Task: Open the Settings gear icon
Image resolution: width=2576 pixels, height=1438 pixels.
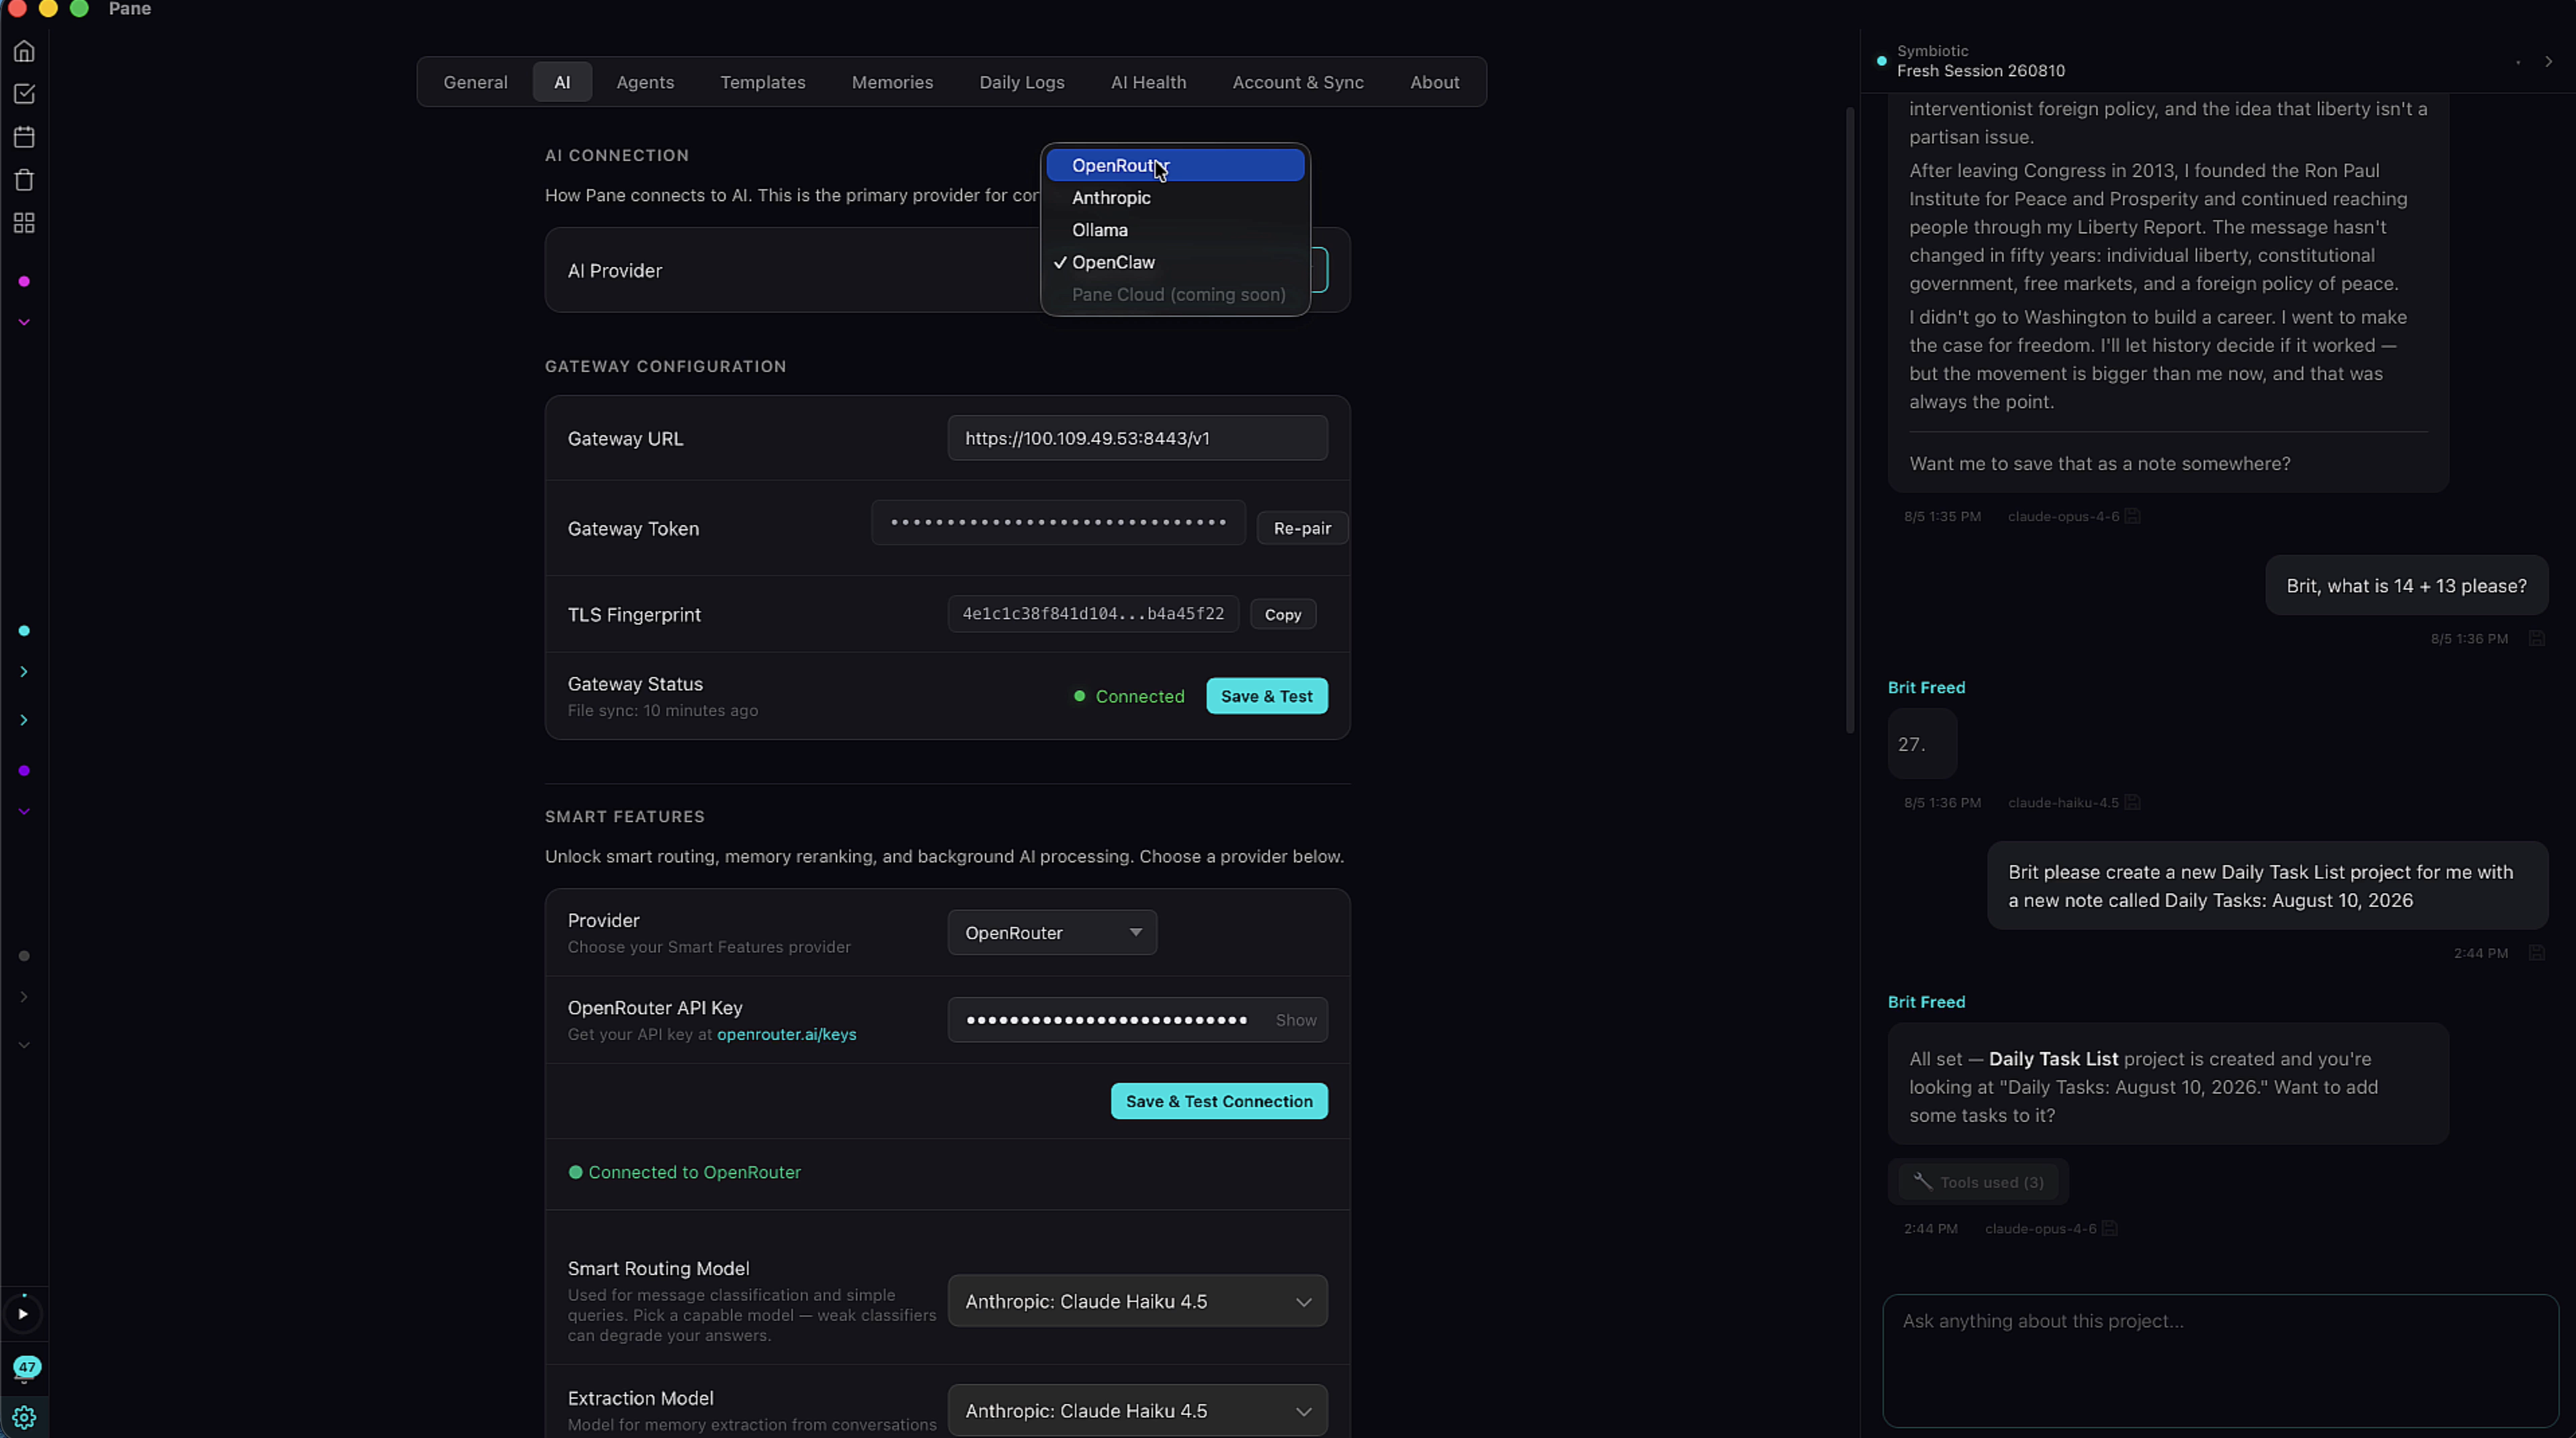Action: tap(24, 1418)
